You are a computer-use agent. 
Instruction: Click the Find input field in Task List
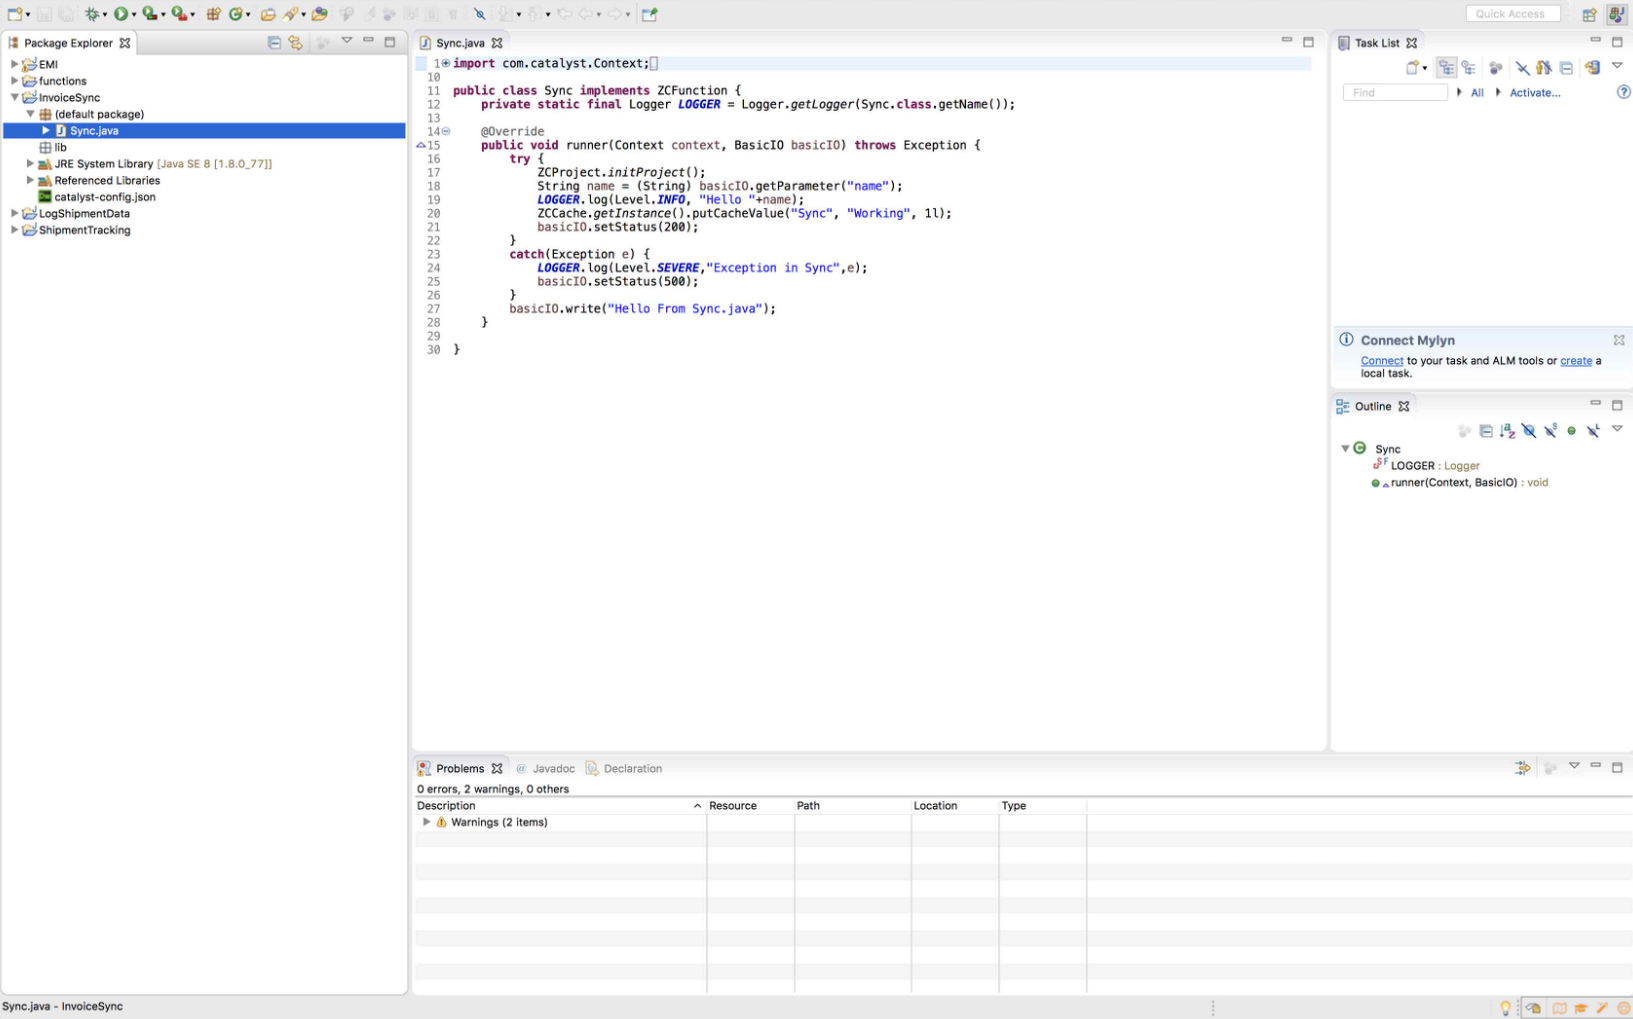[x=1394, y=92]
